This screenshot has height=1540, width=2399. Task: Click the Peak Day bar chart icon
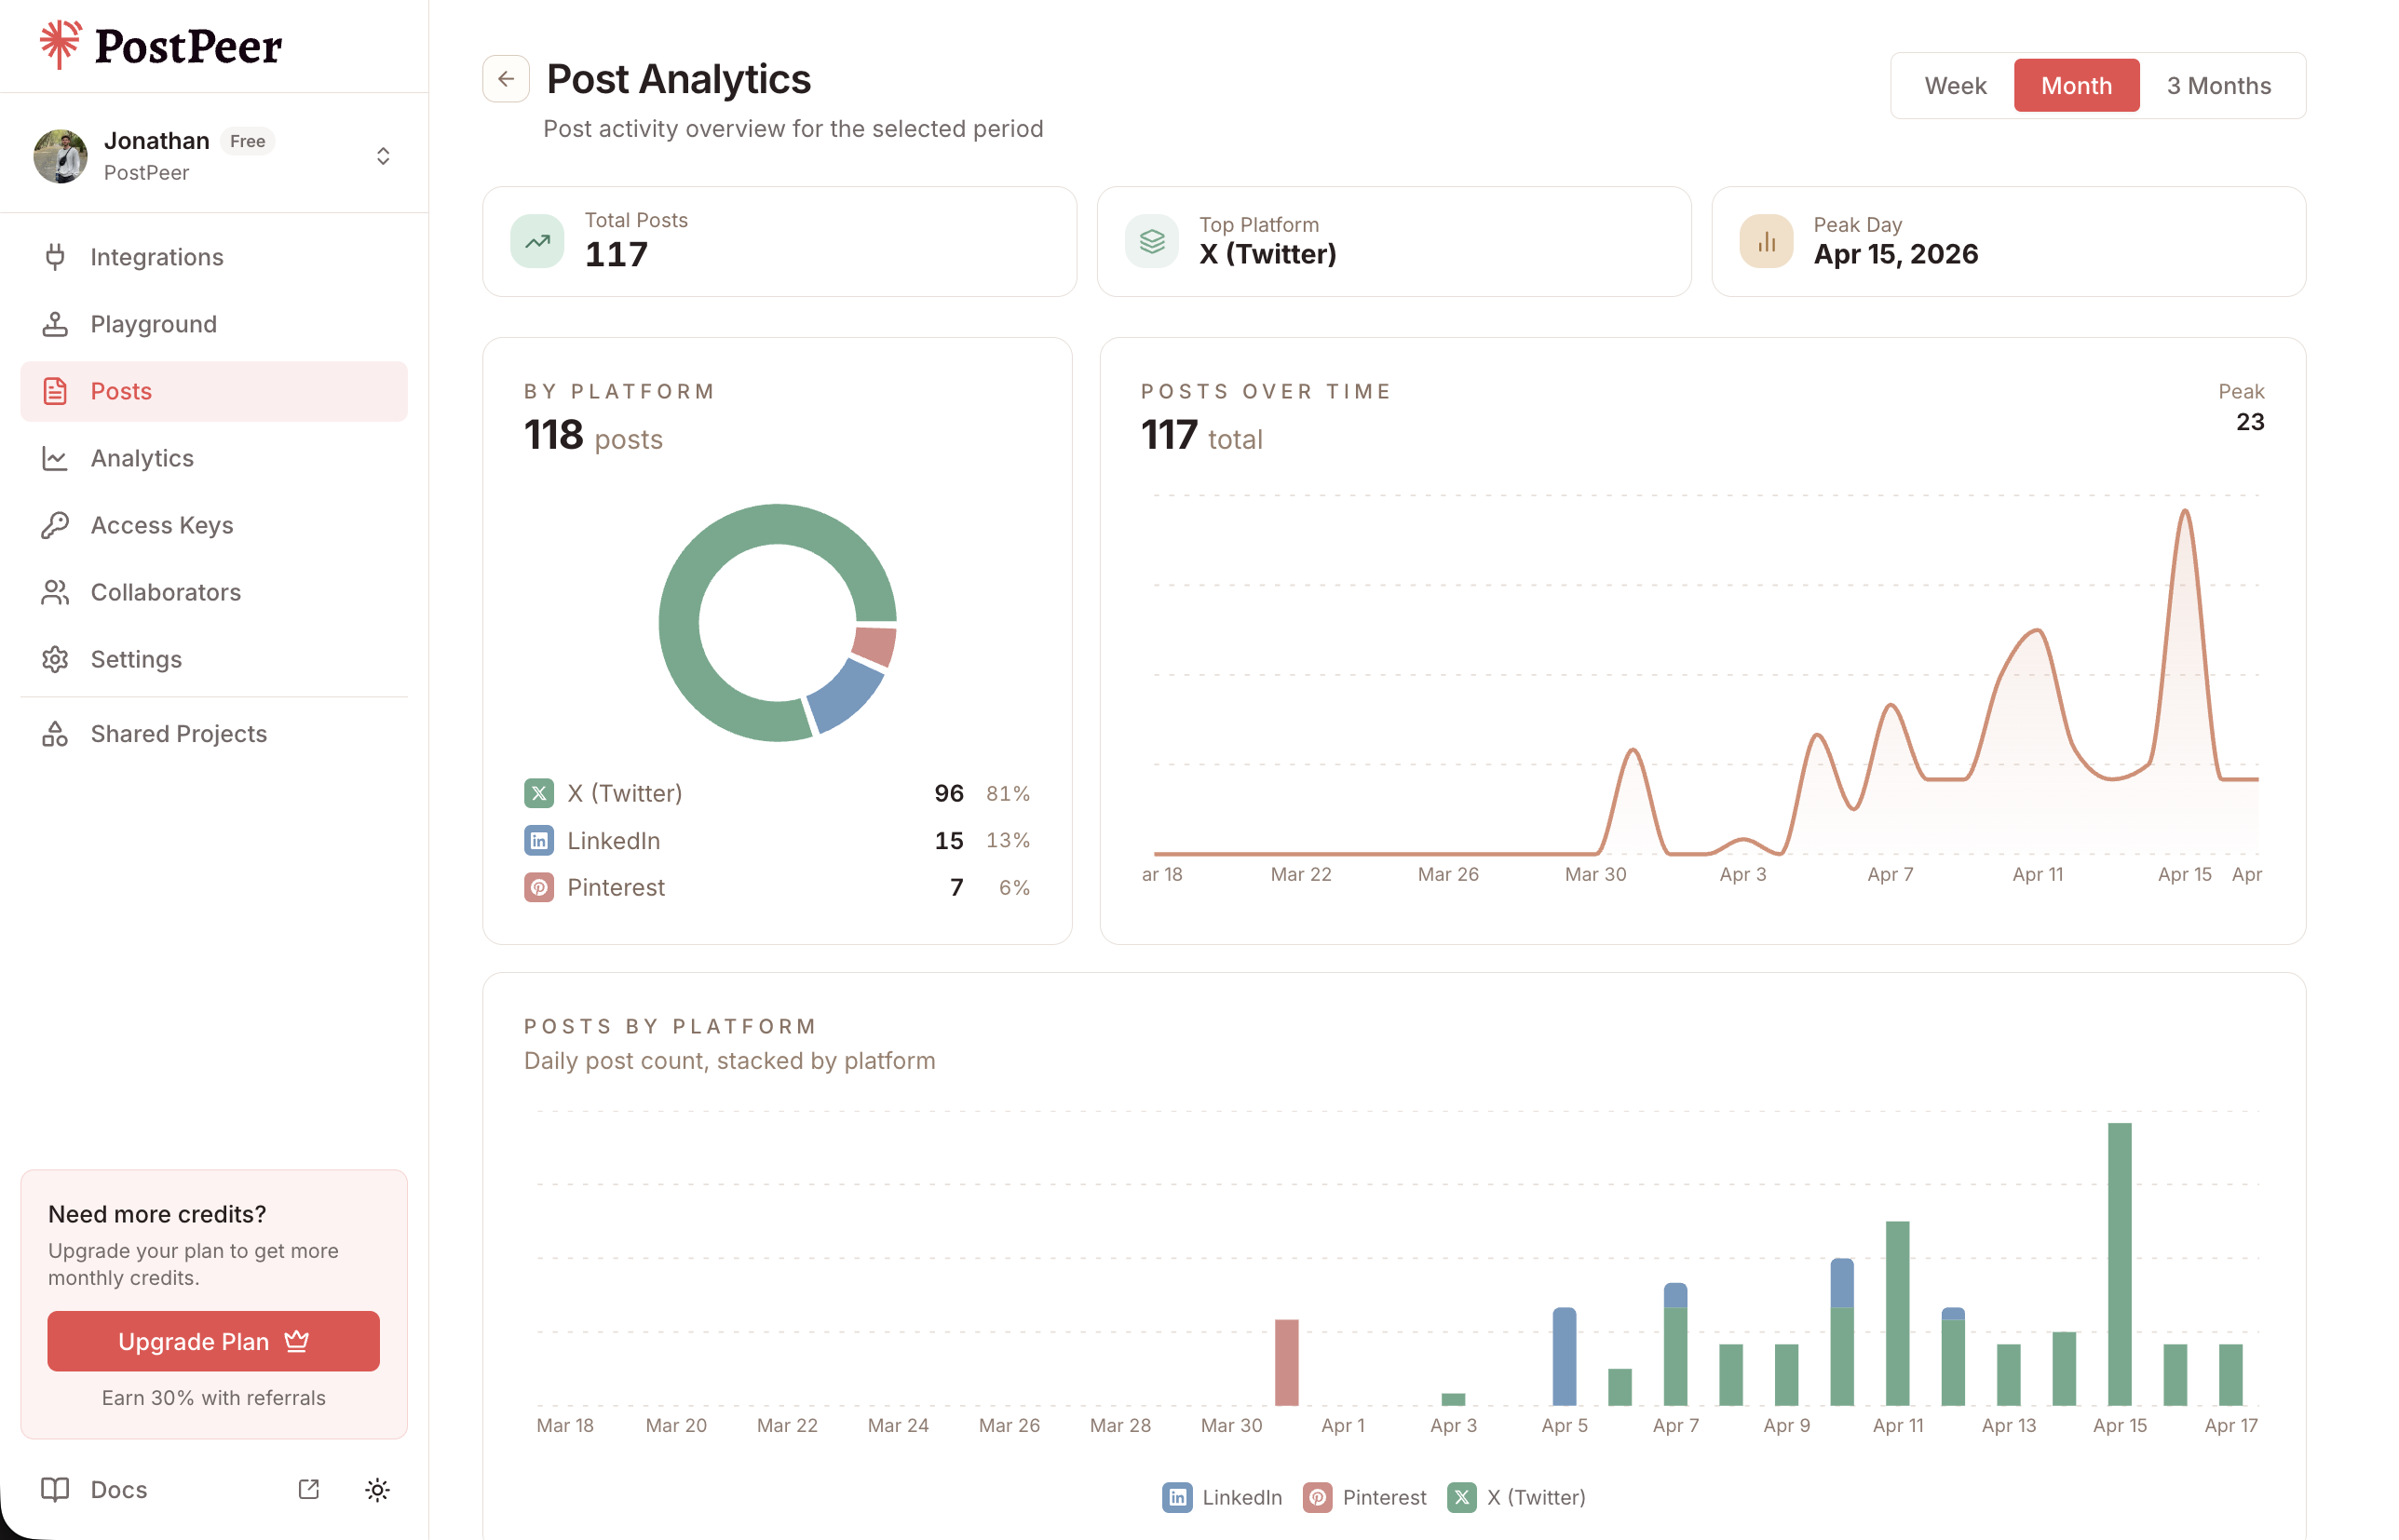tap(1766, 241)
